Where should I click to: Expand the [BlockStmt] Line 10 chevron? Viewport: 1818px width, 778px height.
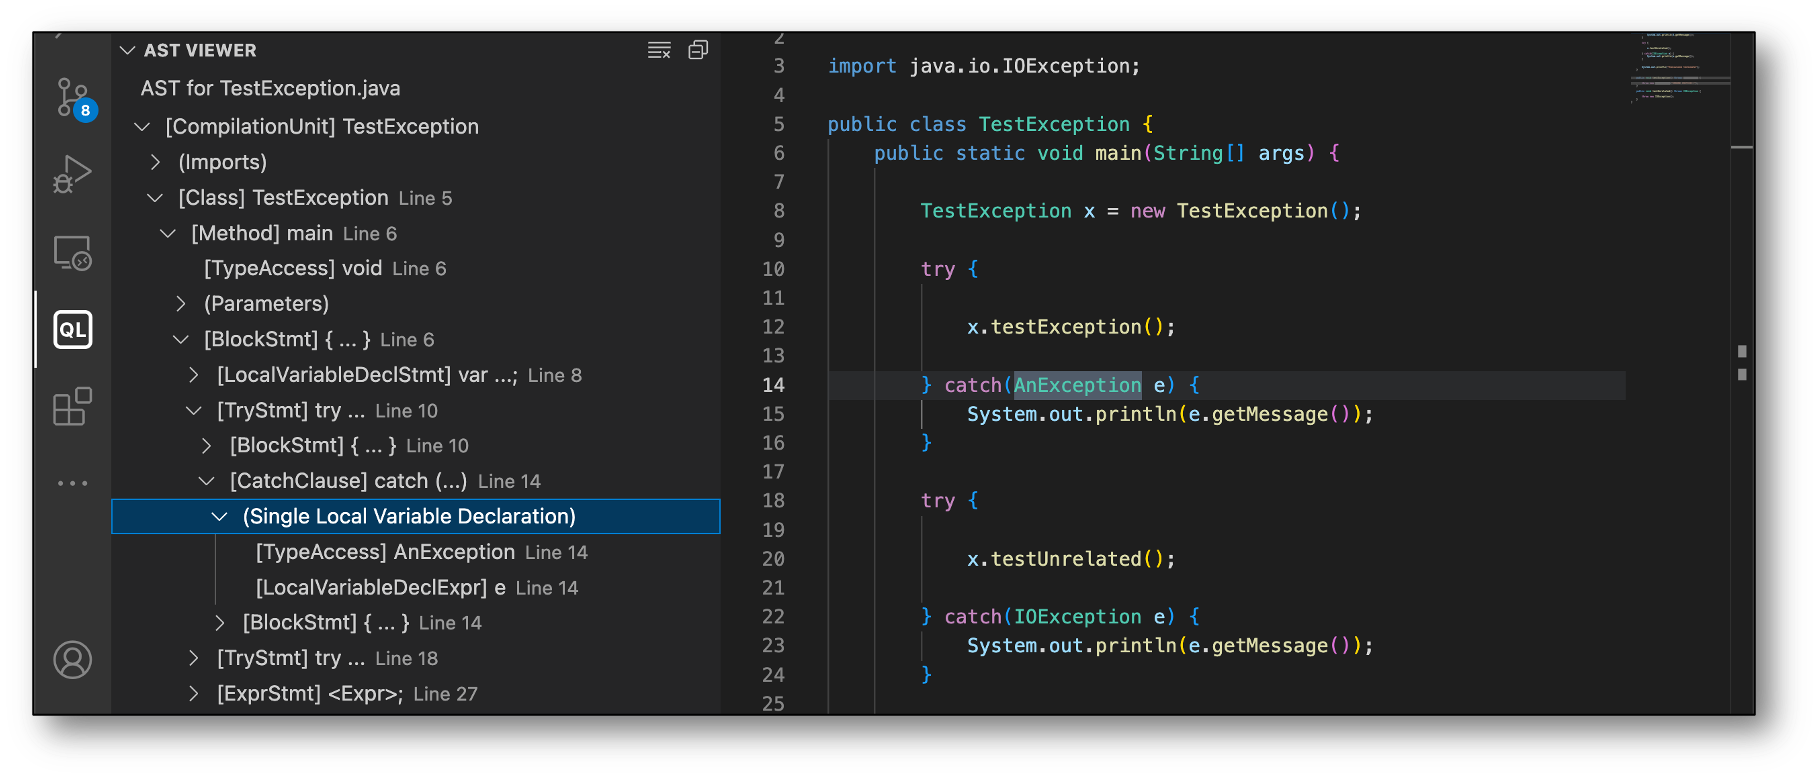(207, 445)
